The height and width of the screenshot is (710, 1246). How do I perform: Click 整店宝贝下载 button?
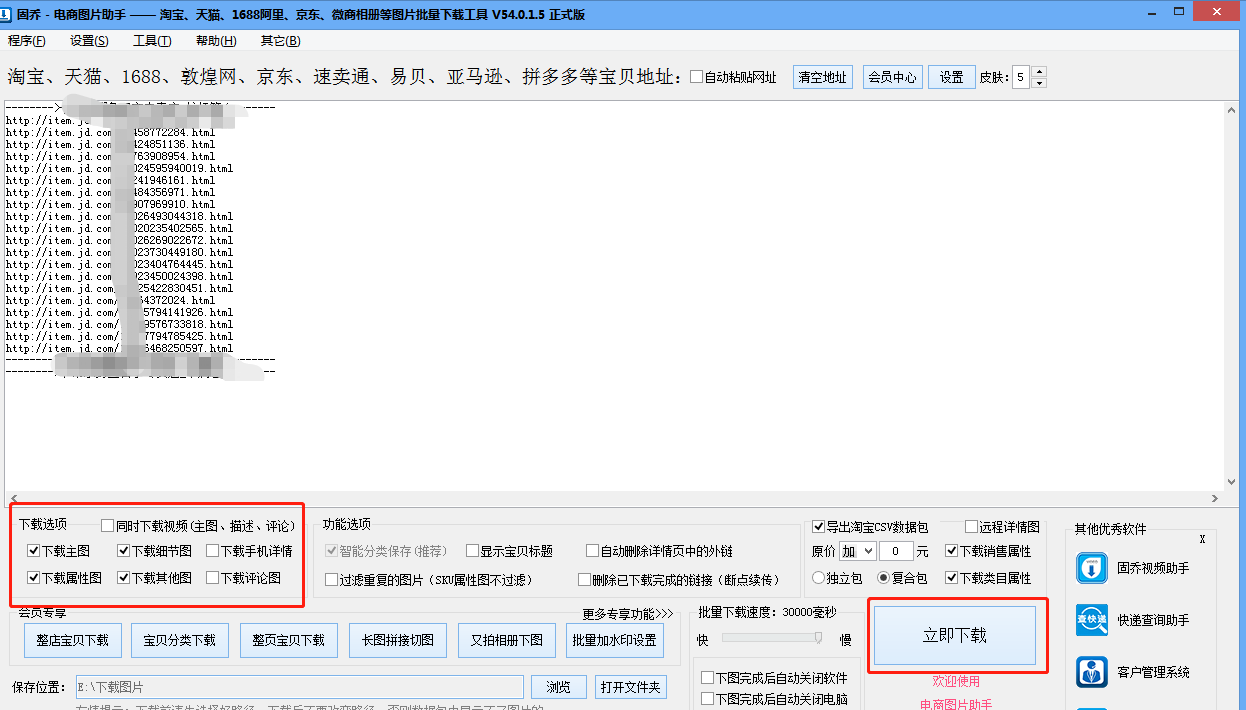pos(72,640)
